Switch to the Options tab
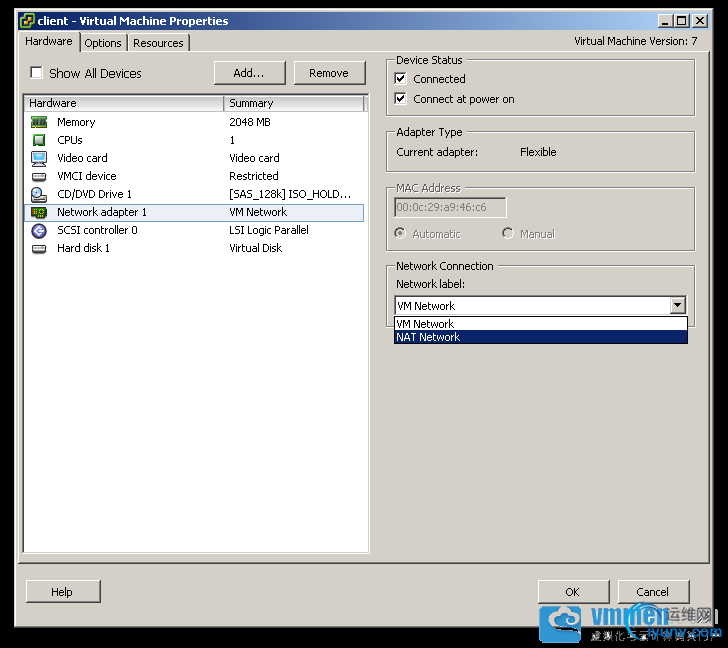 point(103,43)
